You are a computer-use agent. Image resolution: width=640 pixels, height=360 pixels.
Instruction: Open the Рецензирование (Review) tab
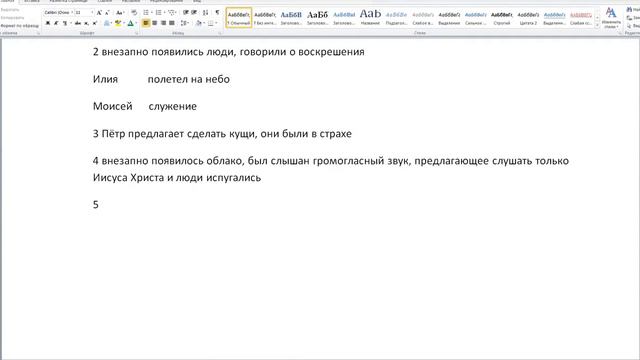point(166,1)
